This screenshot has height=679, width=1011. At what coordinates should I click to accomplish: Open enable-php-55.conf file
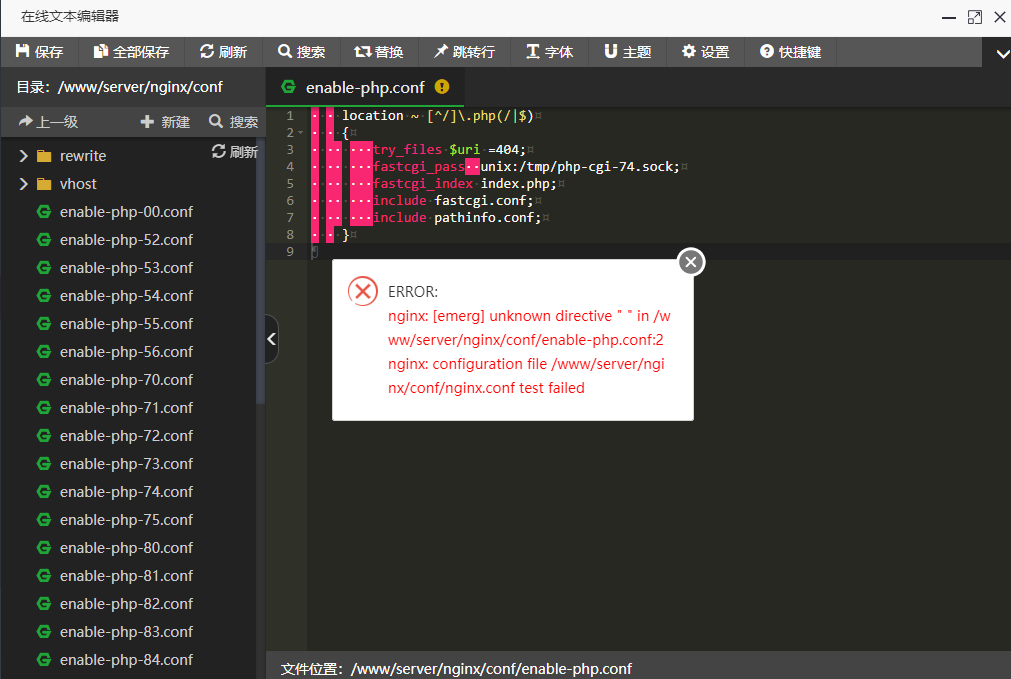point(126,324)
